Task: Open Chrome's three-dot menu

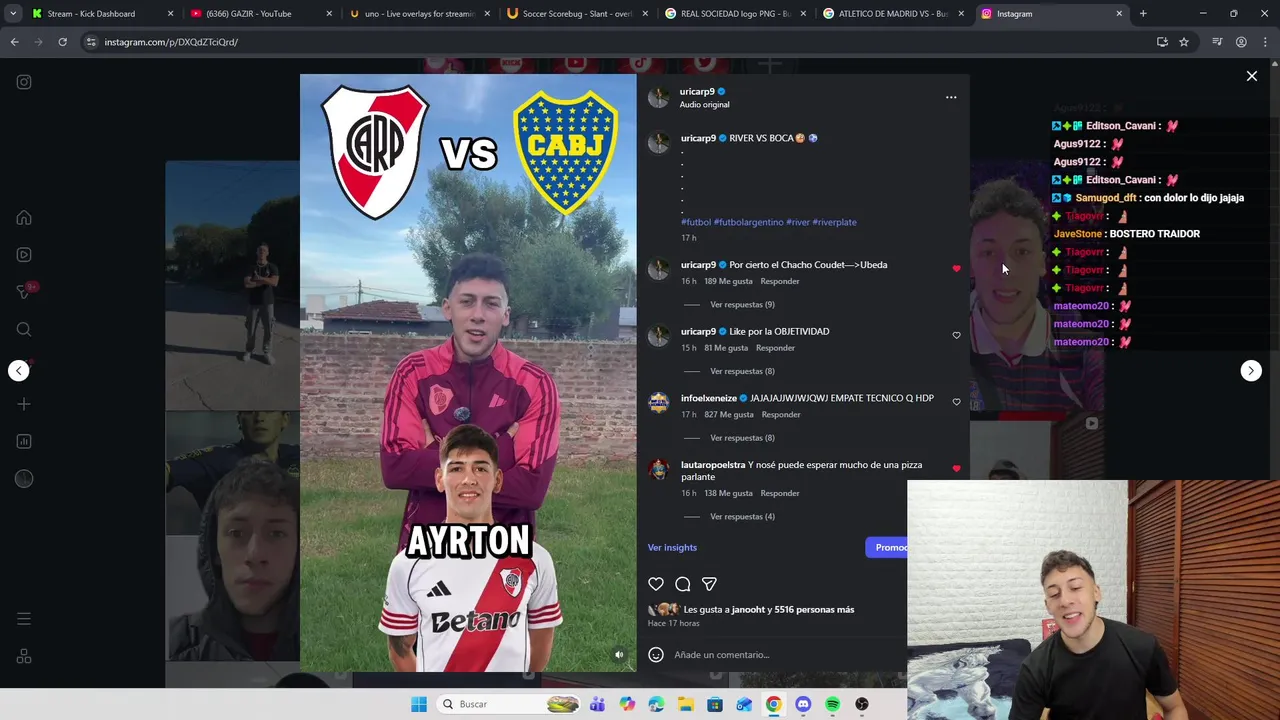Action: point(1265,42)
